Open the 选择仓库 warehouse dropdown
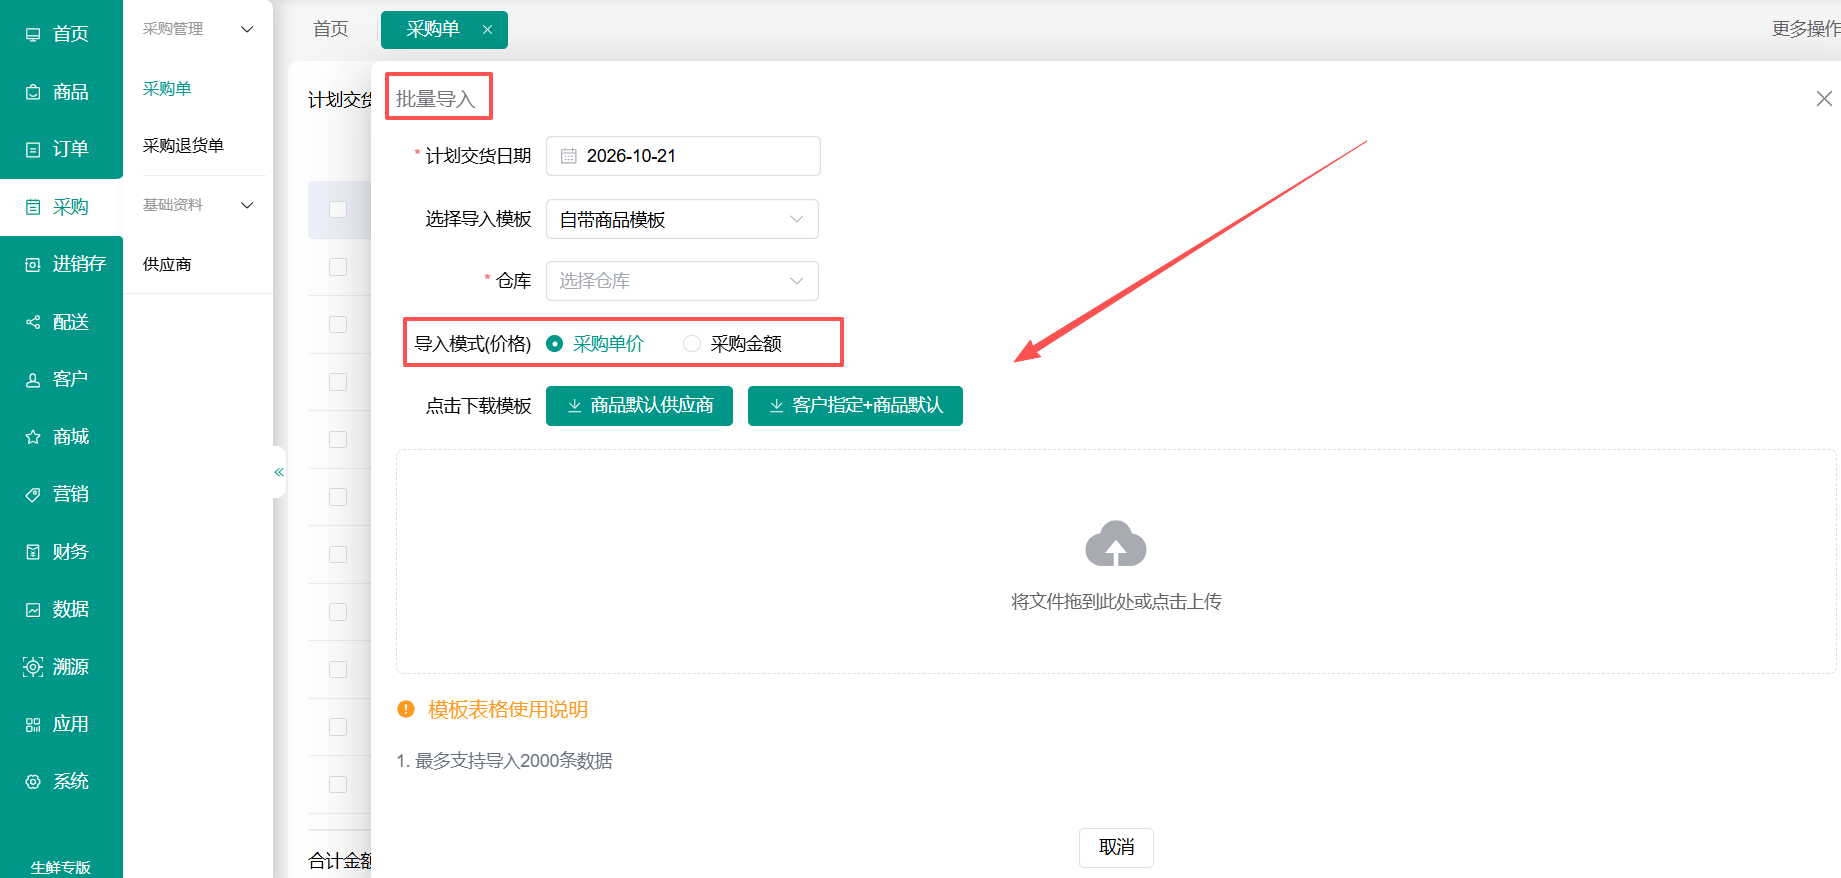This screenshot has height=878, width=1841. [682, 281]
